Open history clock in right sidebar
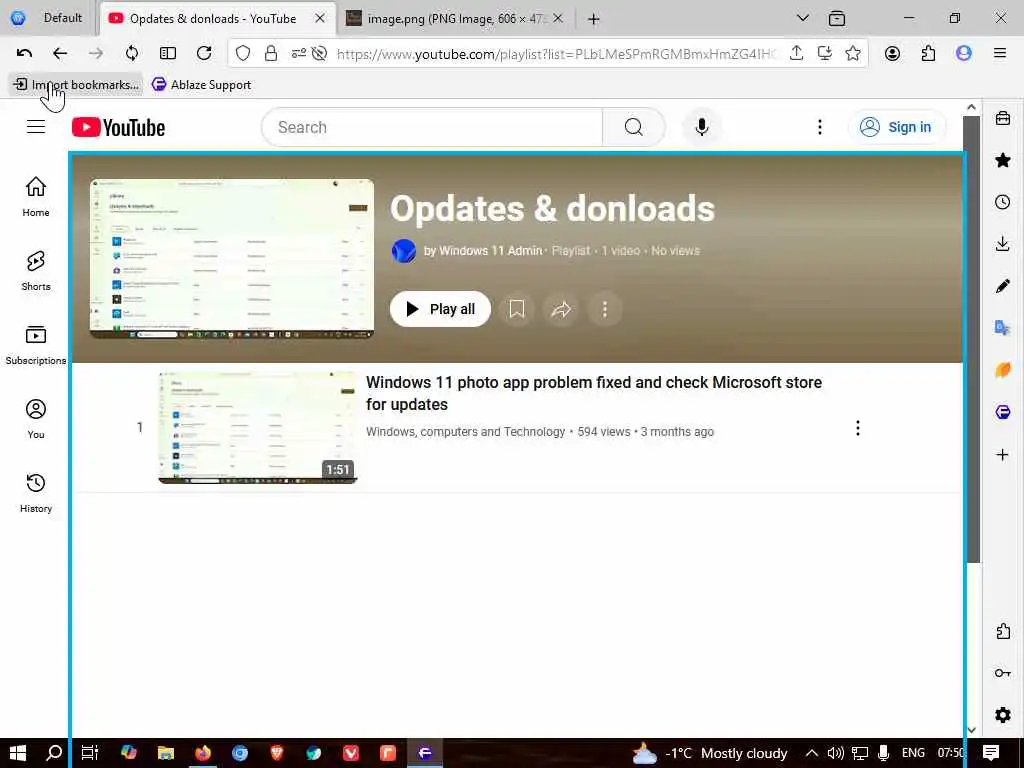The image size is (1024, 768). 1003,202
